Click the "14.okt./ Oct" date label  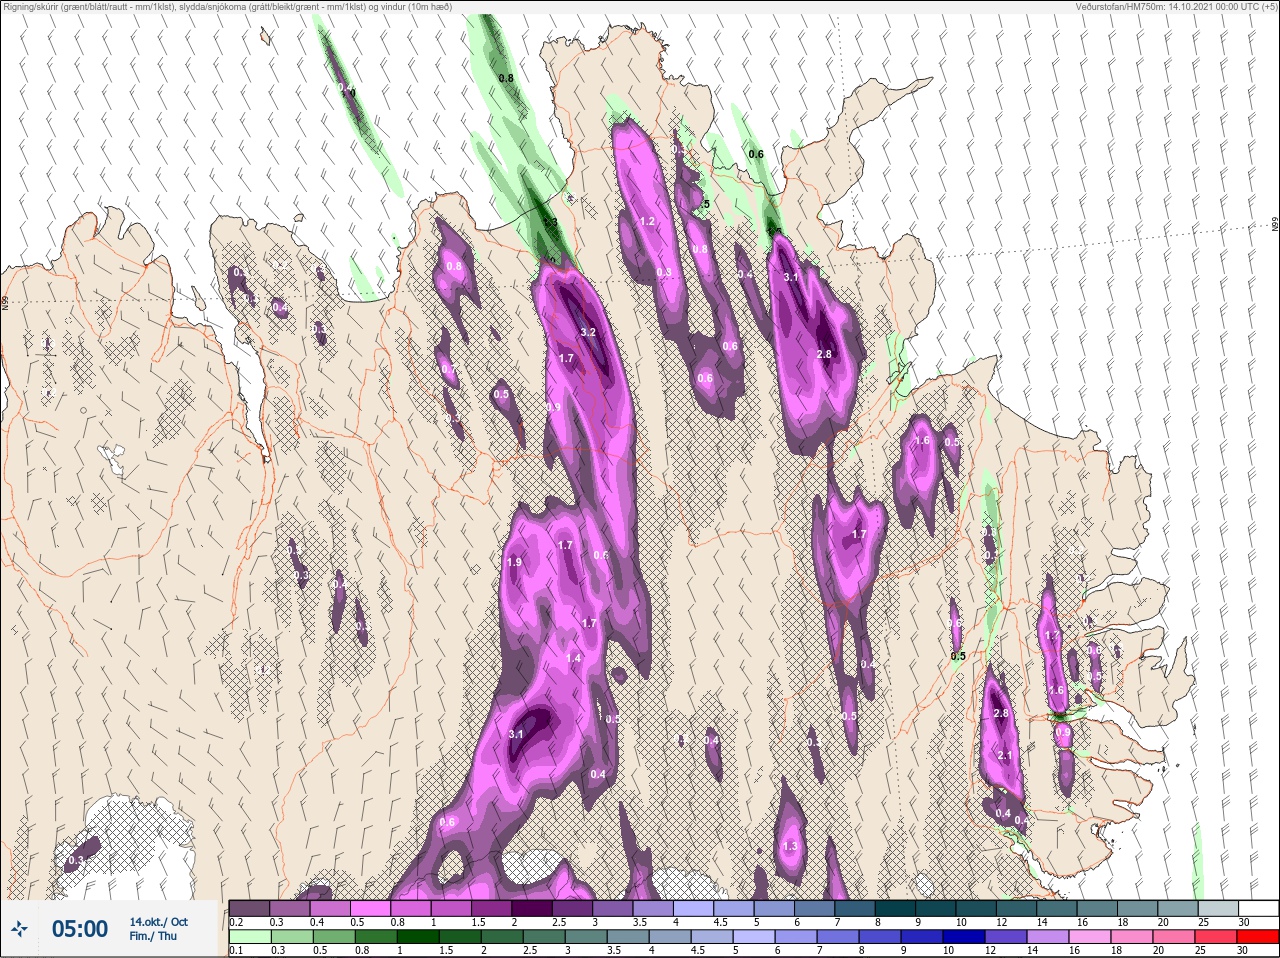coord(158,922)
